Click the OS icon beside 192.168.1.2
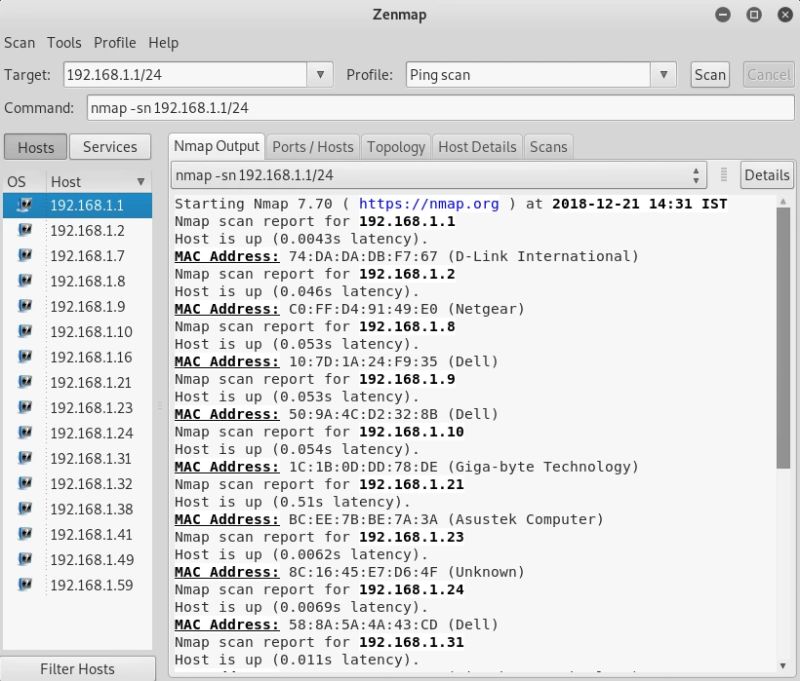The width and height of the screenshot is (800, 681). click(24, 231)
